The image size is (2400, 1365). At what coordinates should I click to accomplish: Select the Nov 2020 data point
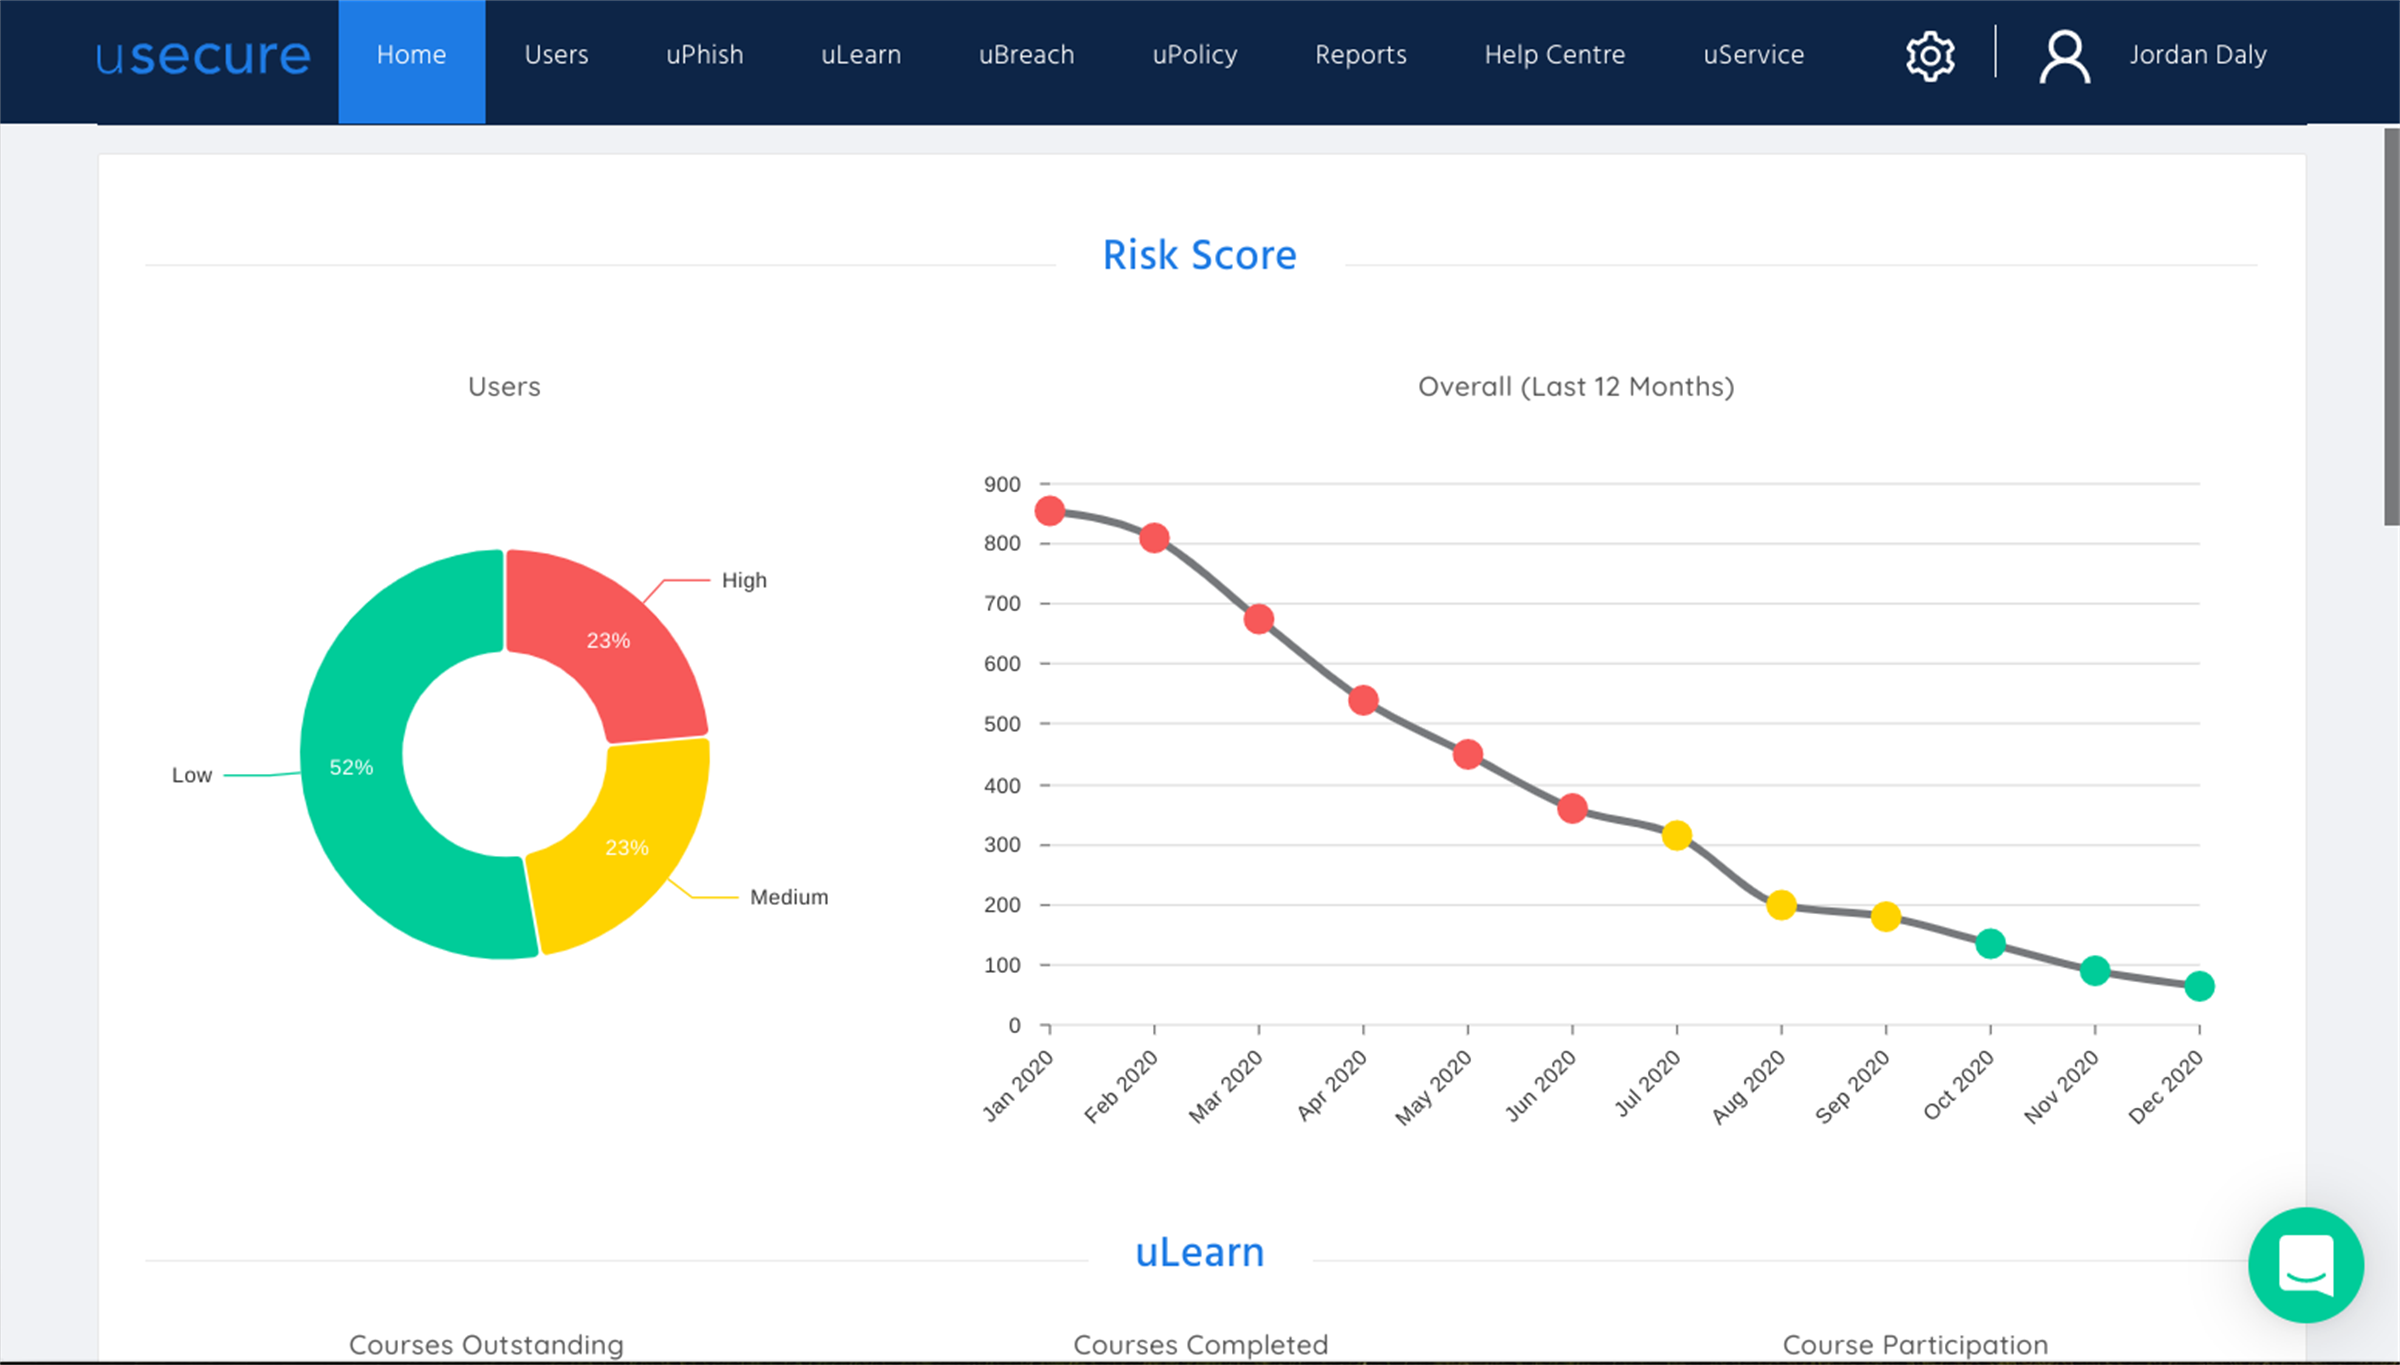2095,970
